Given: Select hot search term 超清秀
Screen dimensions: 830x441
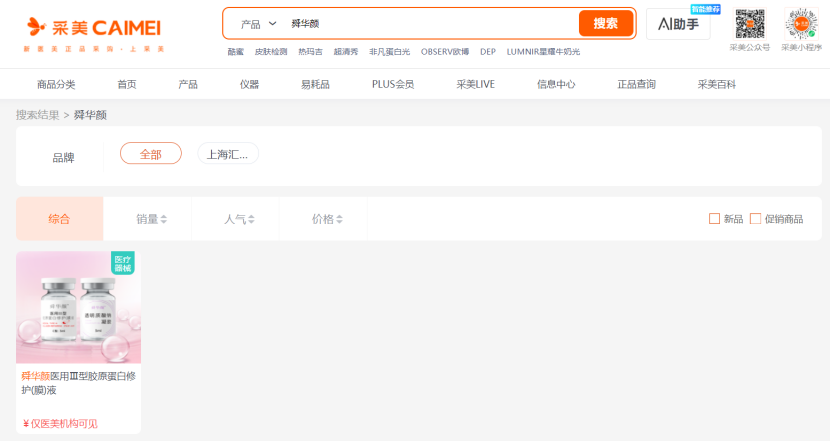Looking at the screenshot, I should pyautogui.click(x=346, y=52).
